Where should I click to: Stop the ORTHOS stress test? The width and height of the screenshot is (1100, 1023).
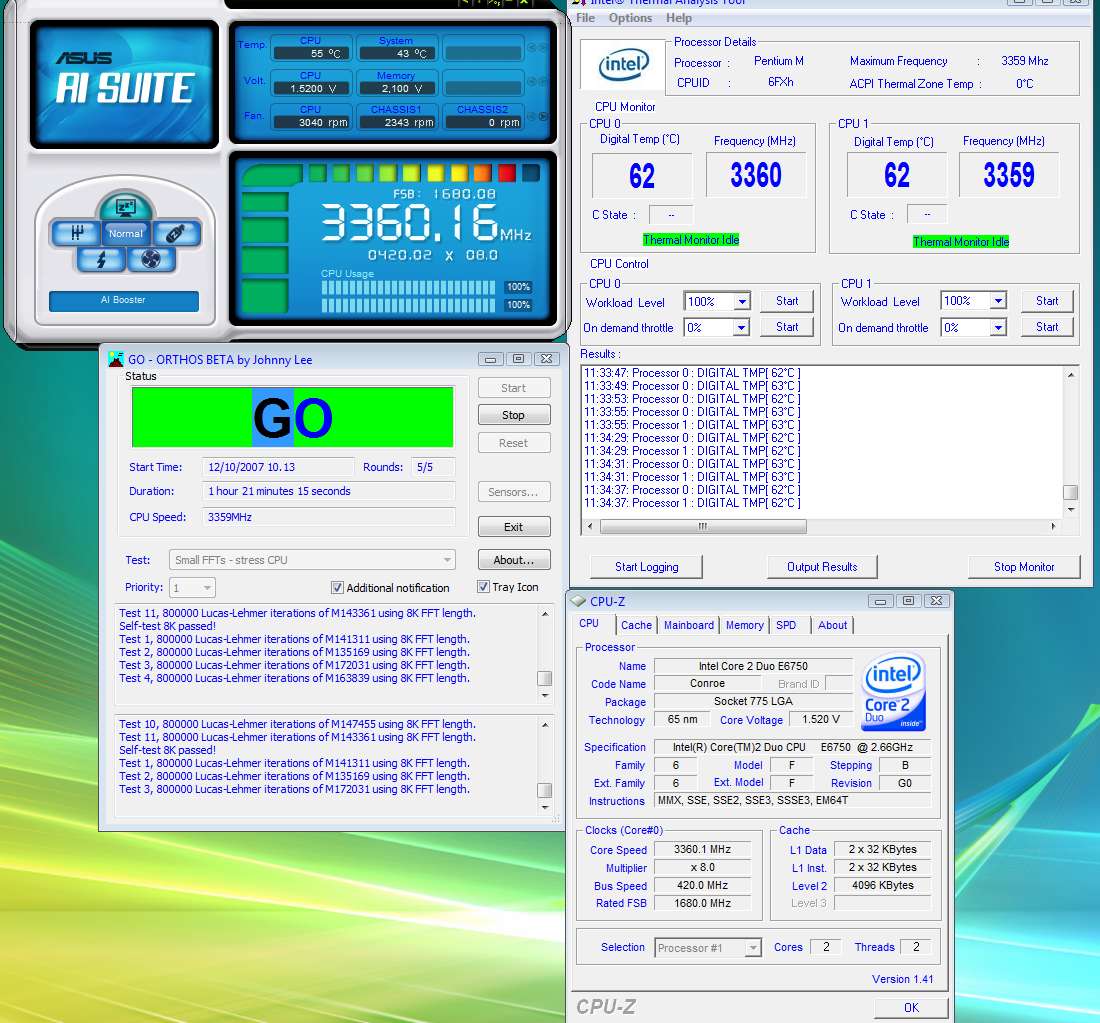pos(514,415)
